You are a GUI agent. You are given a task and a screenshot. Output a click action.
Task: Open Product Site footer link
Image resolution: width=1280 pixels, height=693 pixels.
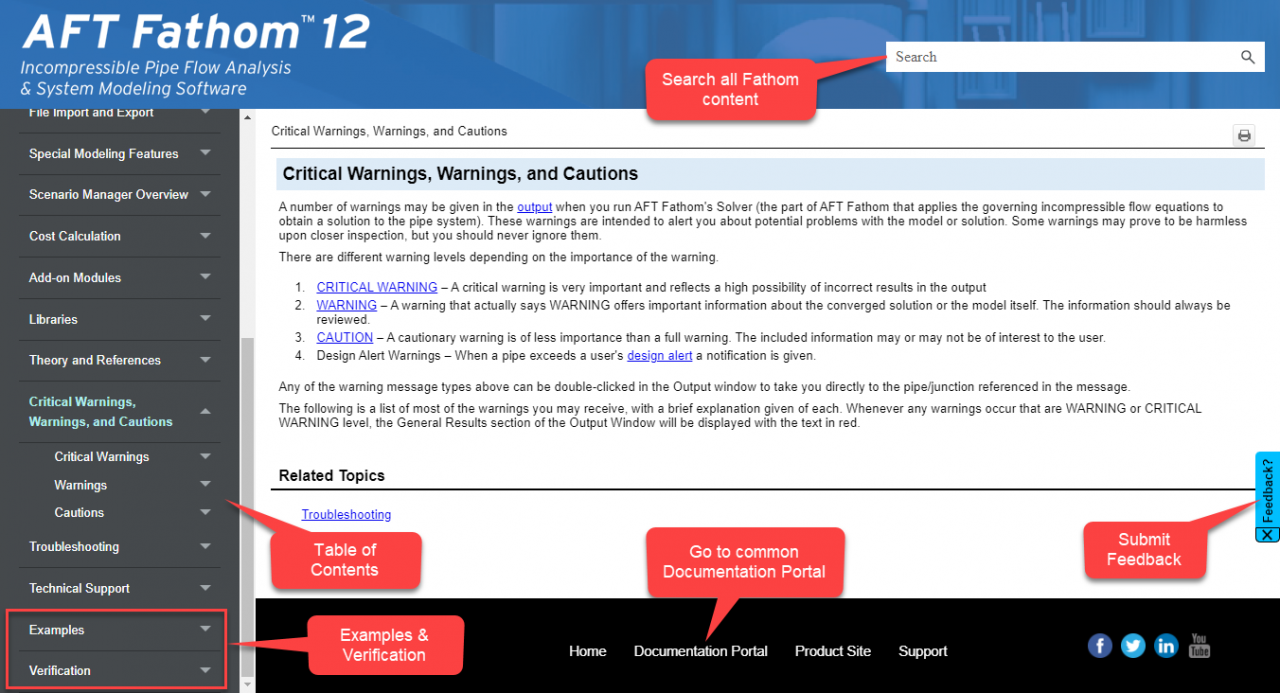833,651
